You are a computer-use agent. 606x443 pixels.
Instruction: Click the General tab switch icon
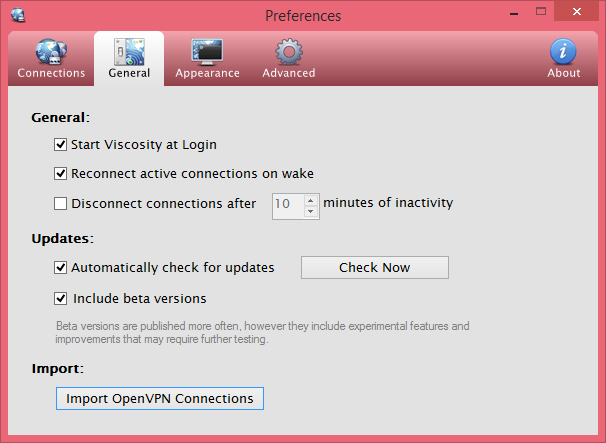point(129,52)
